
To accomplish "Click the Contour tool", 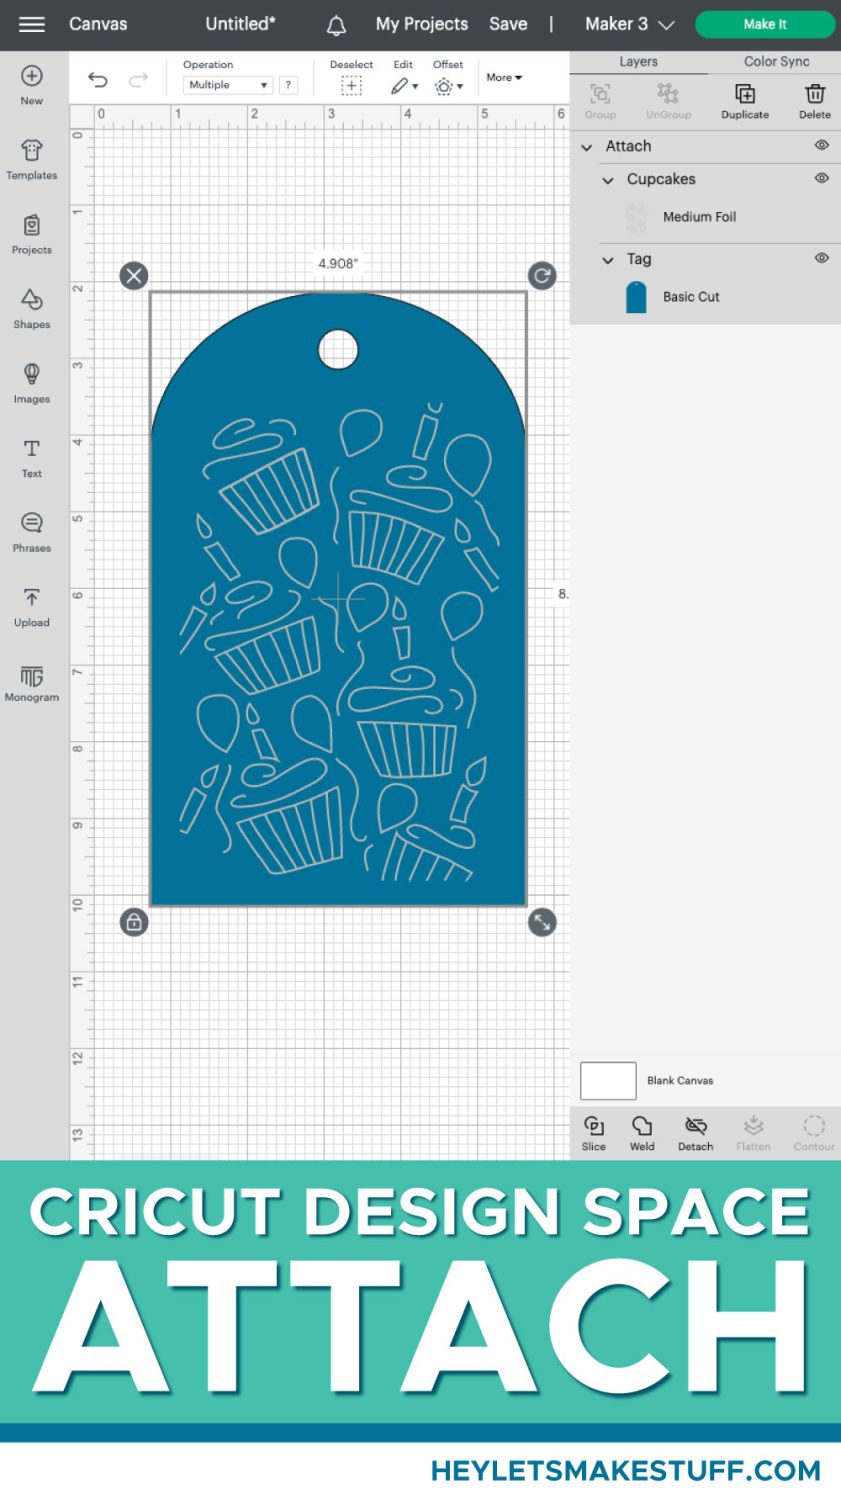I will (814, 1133).
